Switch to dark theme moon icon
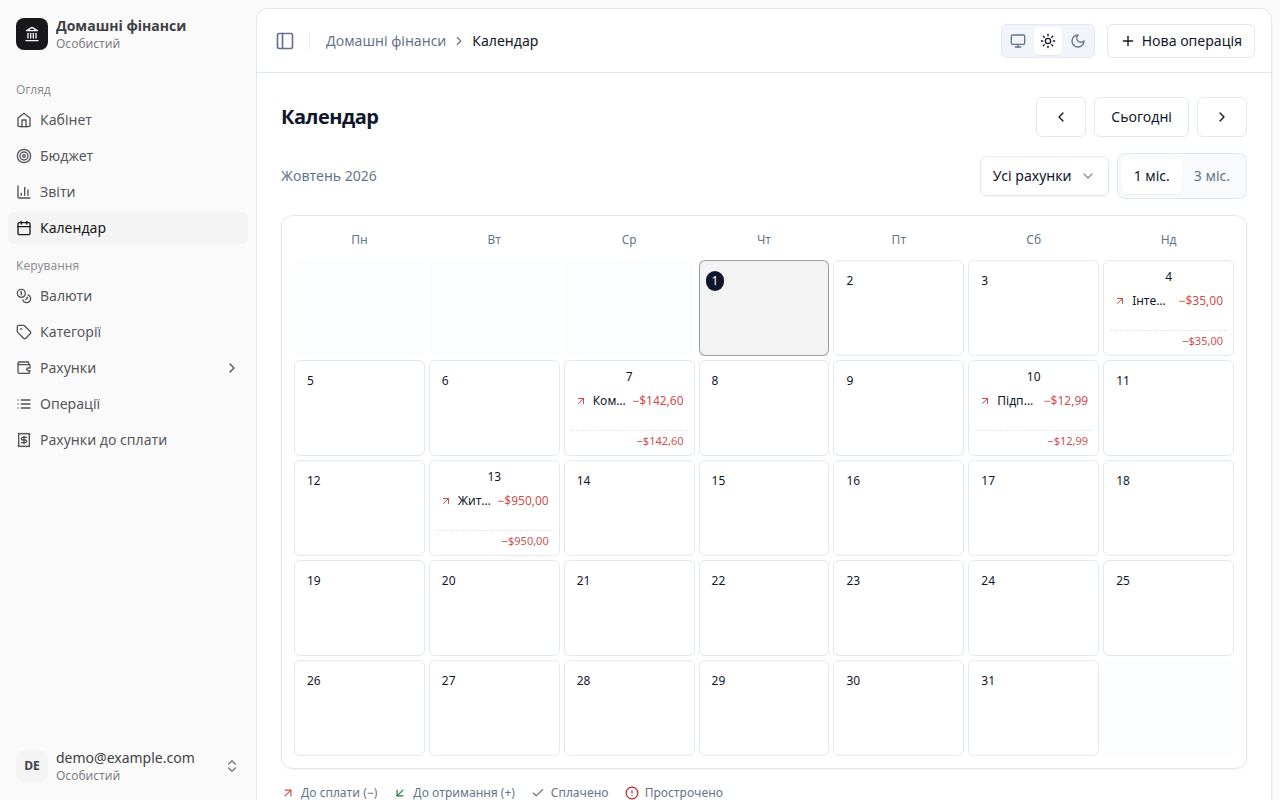This screenshot has height=800, width=1280. tap(1078, 41)
